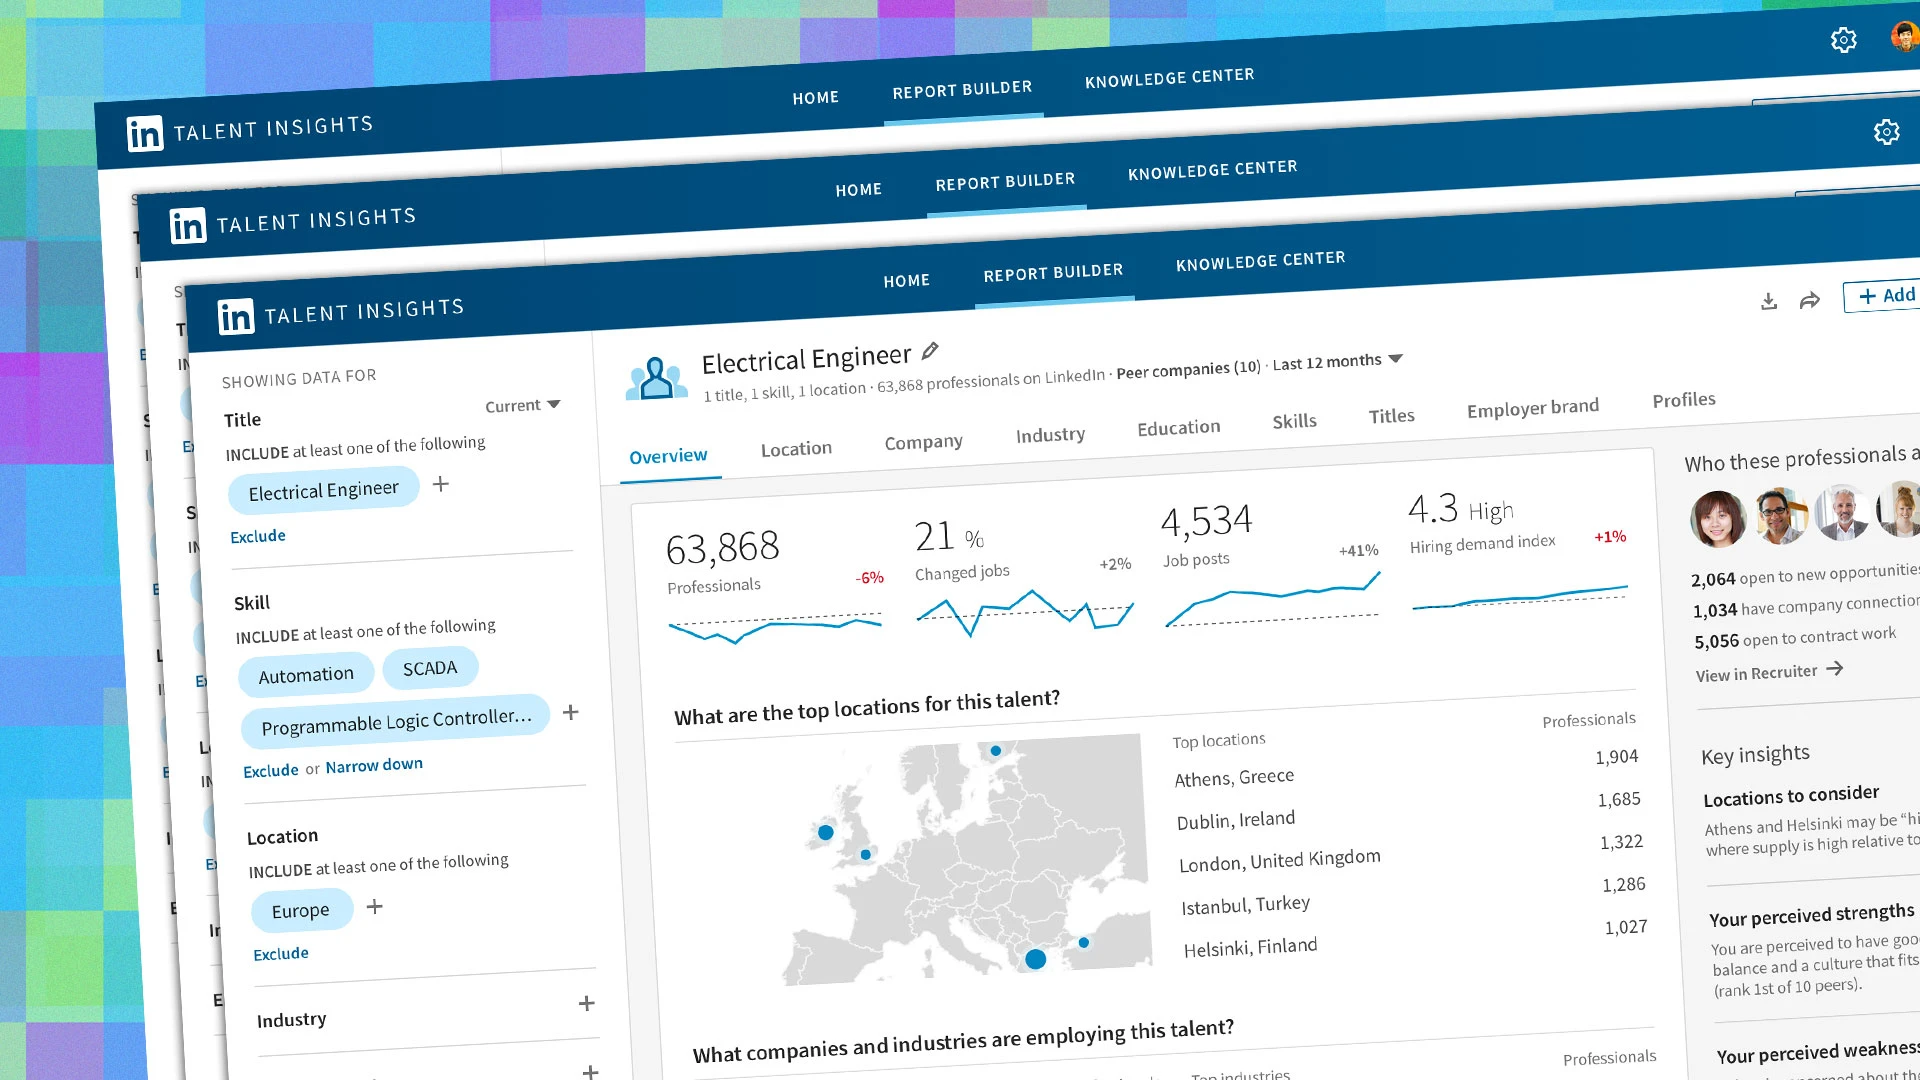Click the Narrow down link under skills
The height and width of the screenshot is (1080, 1920).
(x=373, y=764)
